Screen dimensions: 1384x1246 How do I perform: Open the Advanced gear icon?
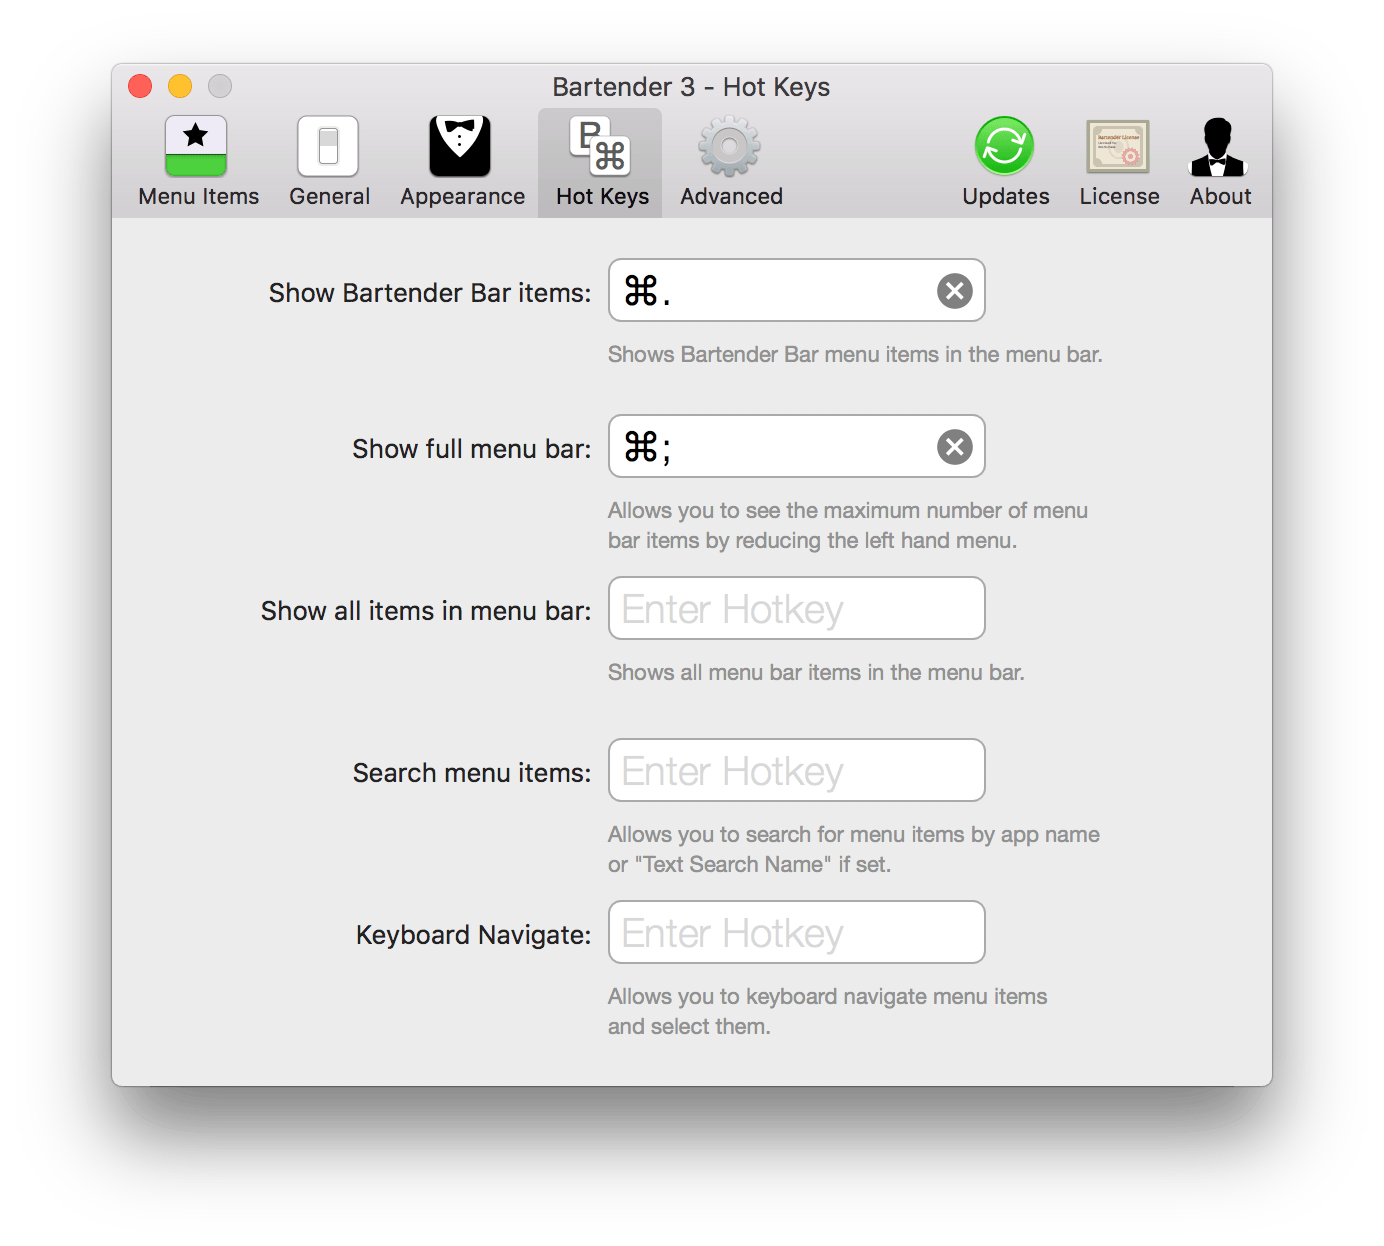point(729,146)
